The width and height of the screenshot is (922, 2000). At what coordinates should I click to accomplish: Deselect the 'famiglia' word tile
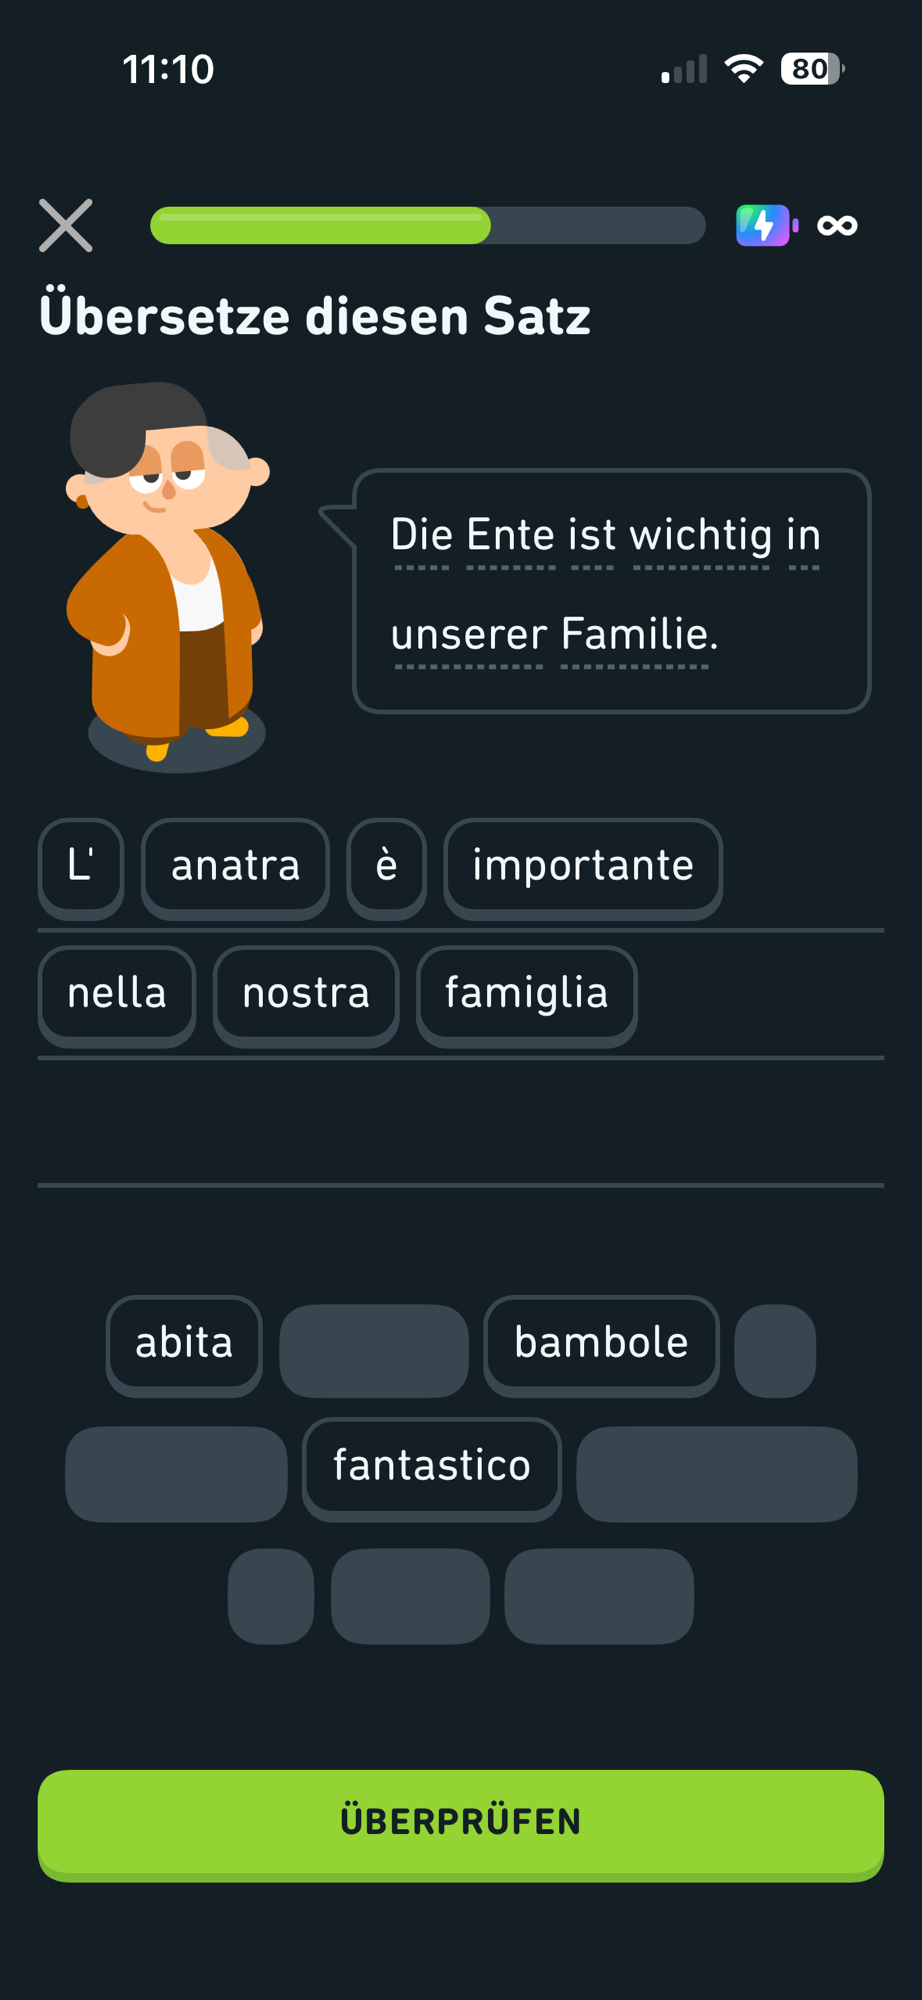[526, 994]
